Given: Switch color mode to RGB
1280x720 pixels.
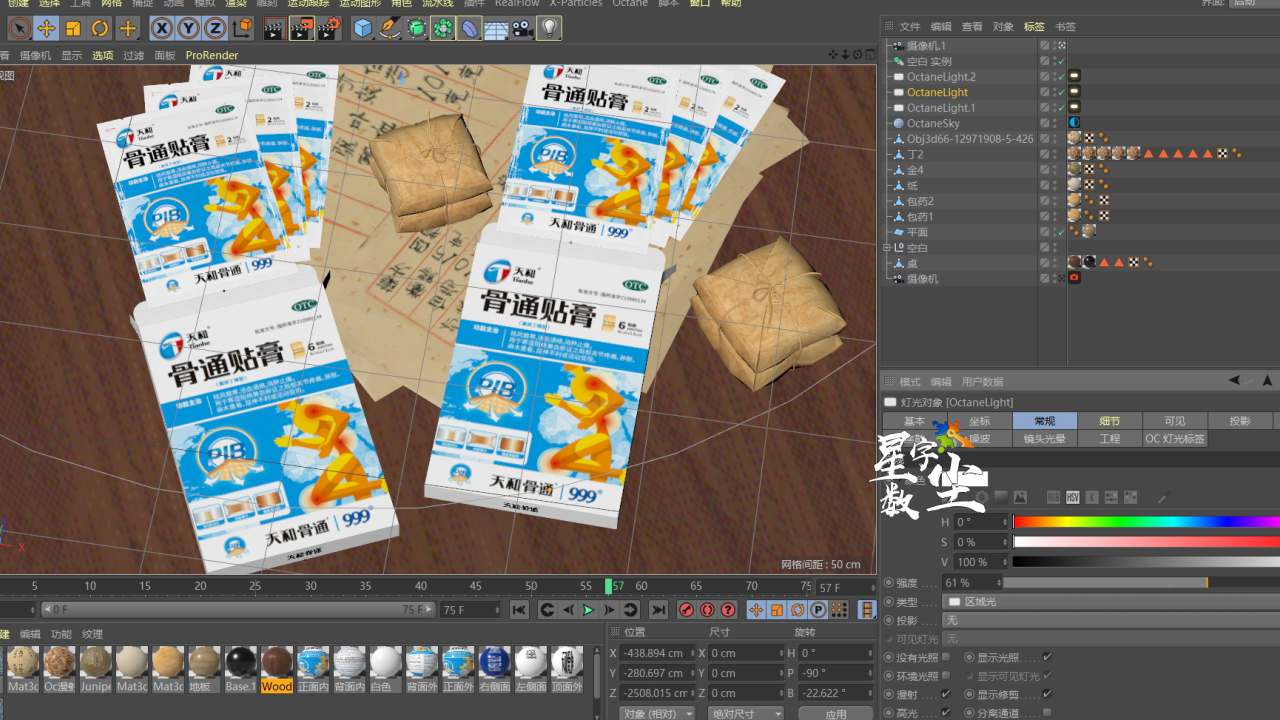Looking at the screenshot, I should click(x=1053, y=497).
